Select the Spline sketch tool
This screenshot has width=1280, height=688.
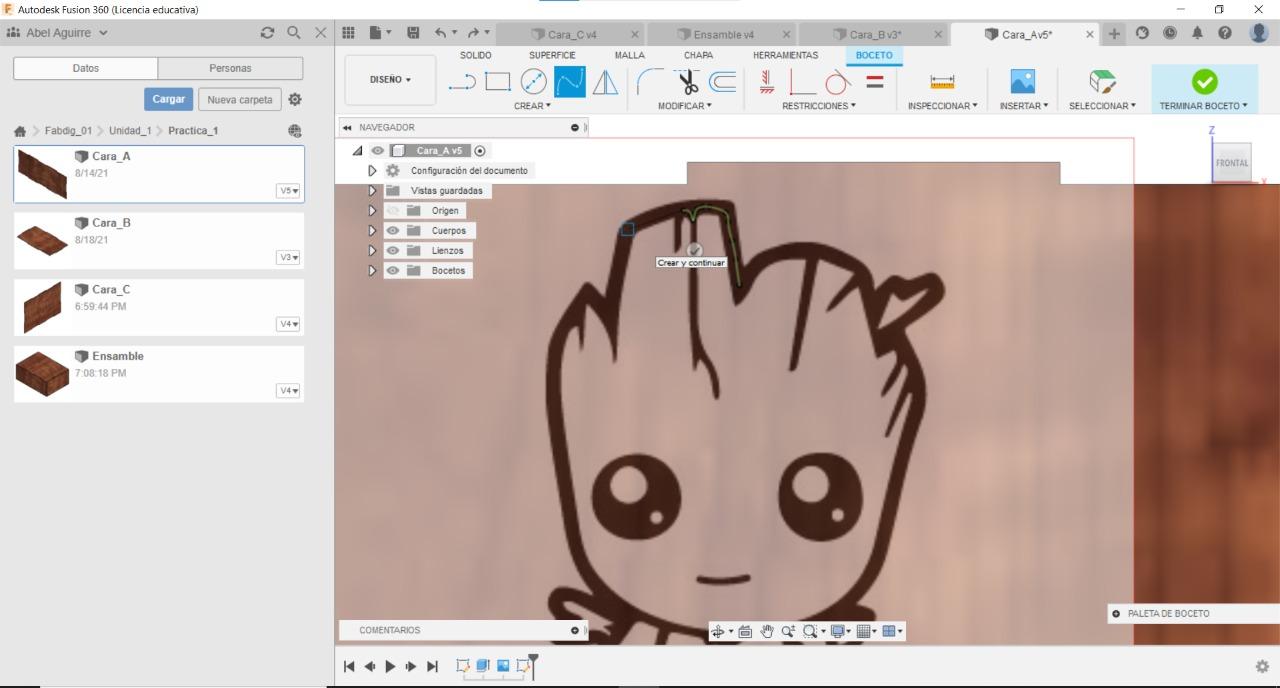(x=570, y=82)
